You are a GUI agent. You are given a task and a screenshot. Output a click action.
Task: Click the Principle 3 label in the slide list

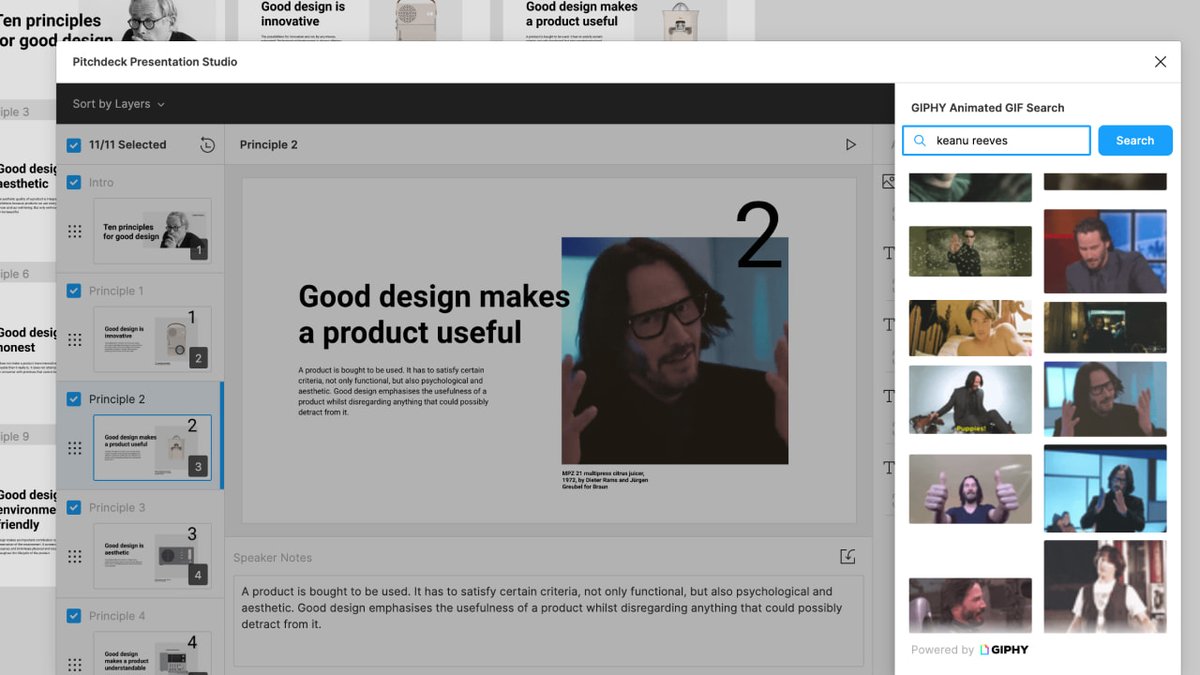(117, 508)
